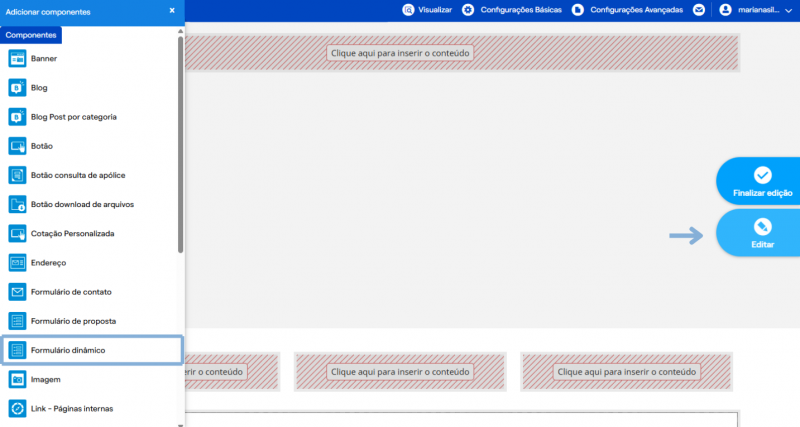Click the components panel scrollbar thumb
The width and height of the screenshot is (800, 427).
tap(180, 144)
